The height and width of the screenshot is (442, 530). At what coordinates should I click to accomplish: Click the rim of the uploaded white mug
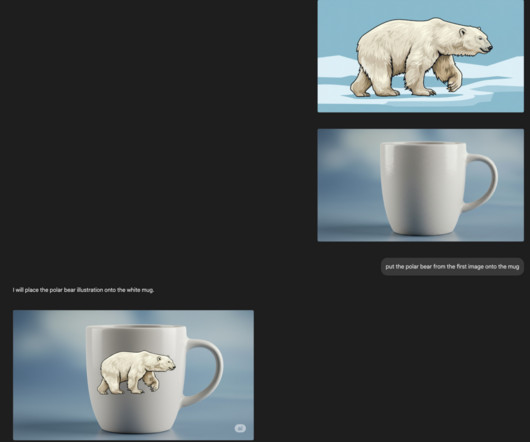coord(423,144)
